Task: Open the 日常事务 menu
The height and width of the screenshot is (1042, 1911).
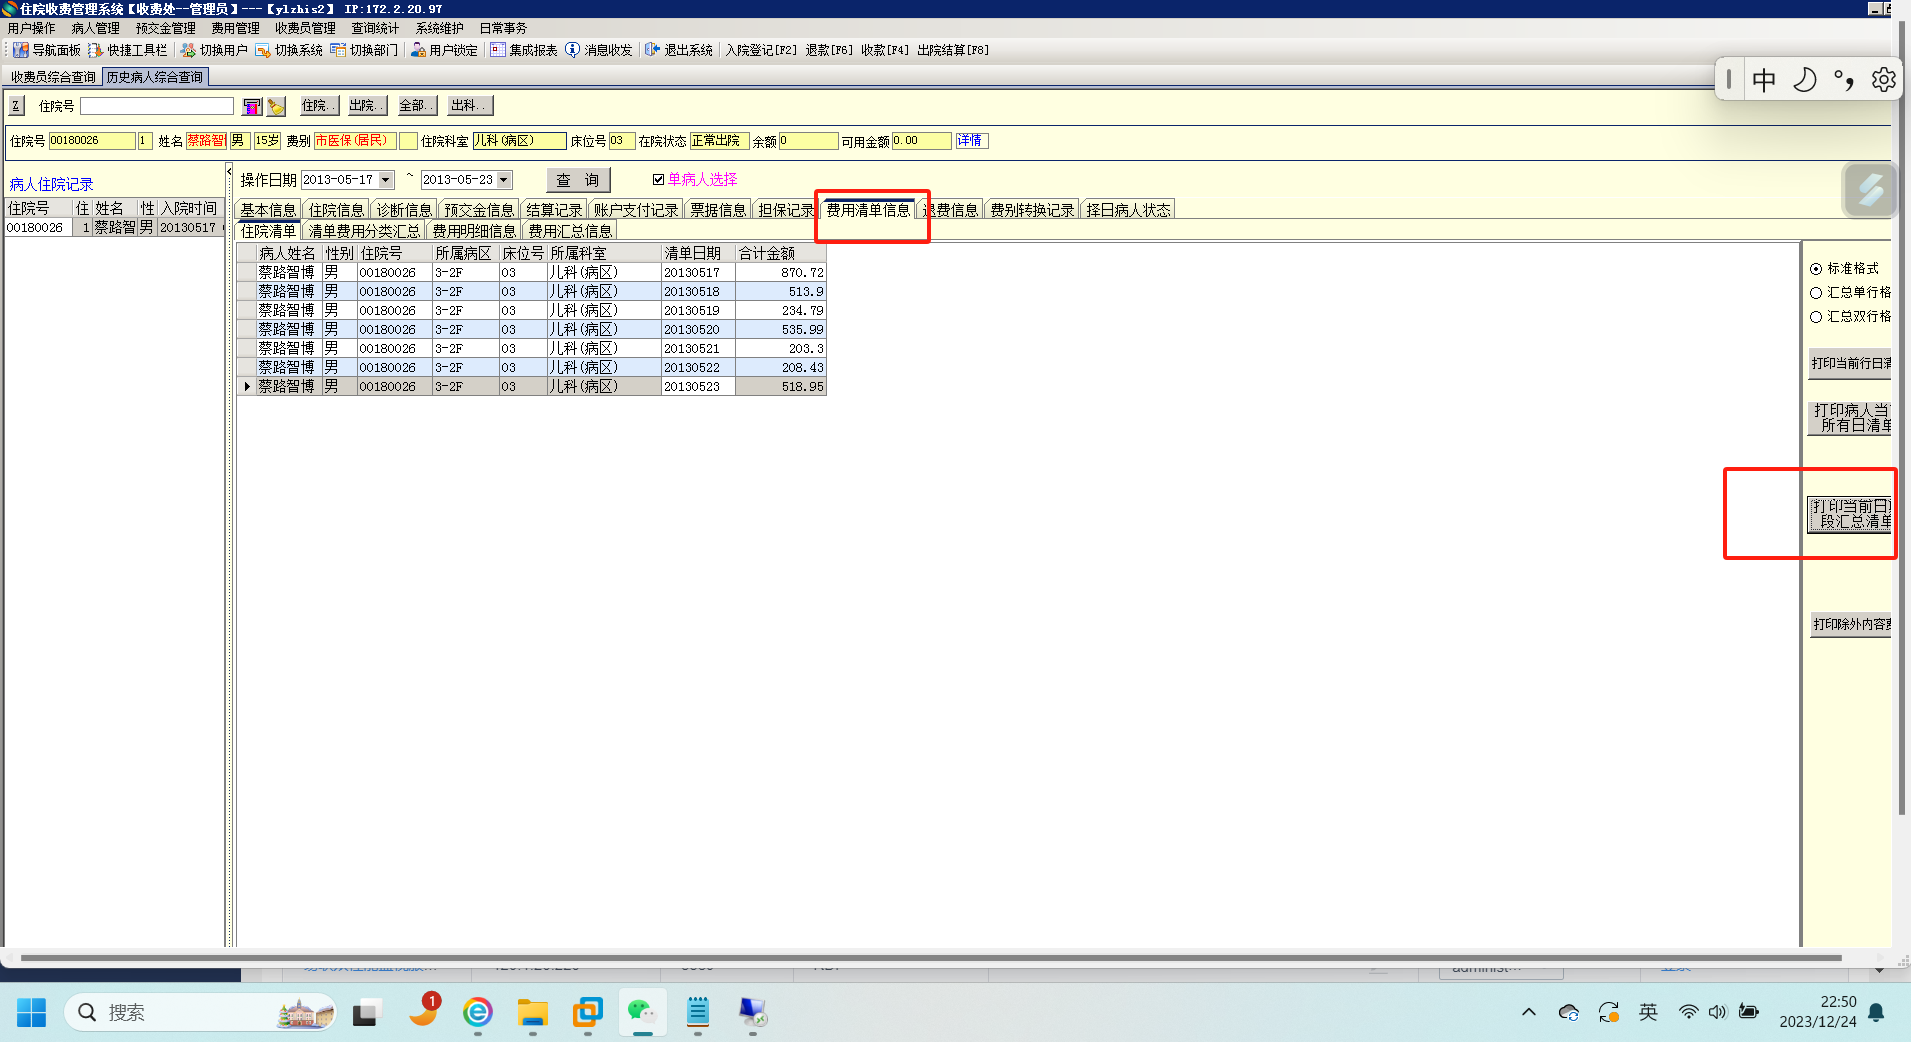Action: (x=503, y=28)
